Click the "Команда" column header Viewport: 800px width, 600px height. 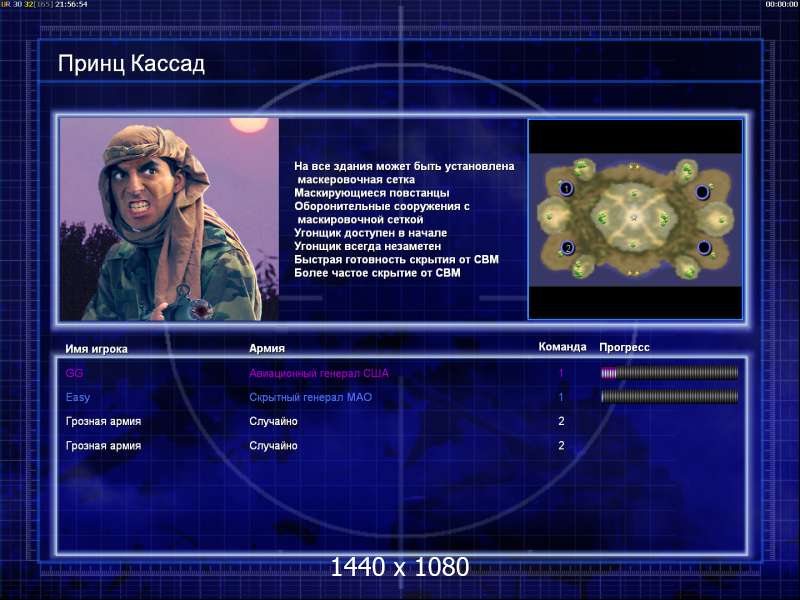[x=562, y=347]
